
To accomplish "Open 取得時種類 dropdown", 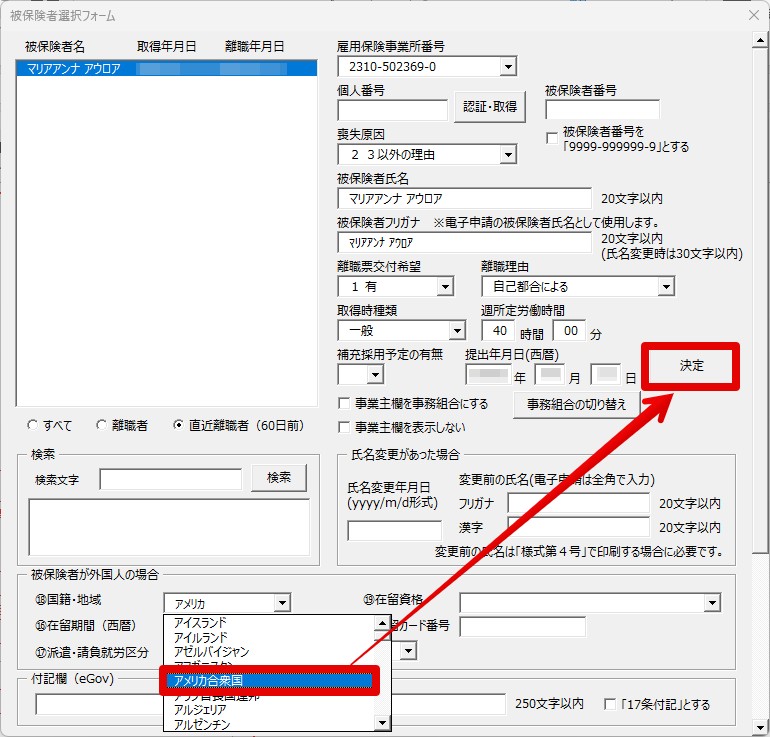I will [x=457, y=330].
